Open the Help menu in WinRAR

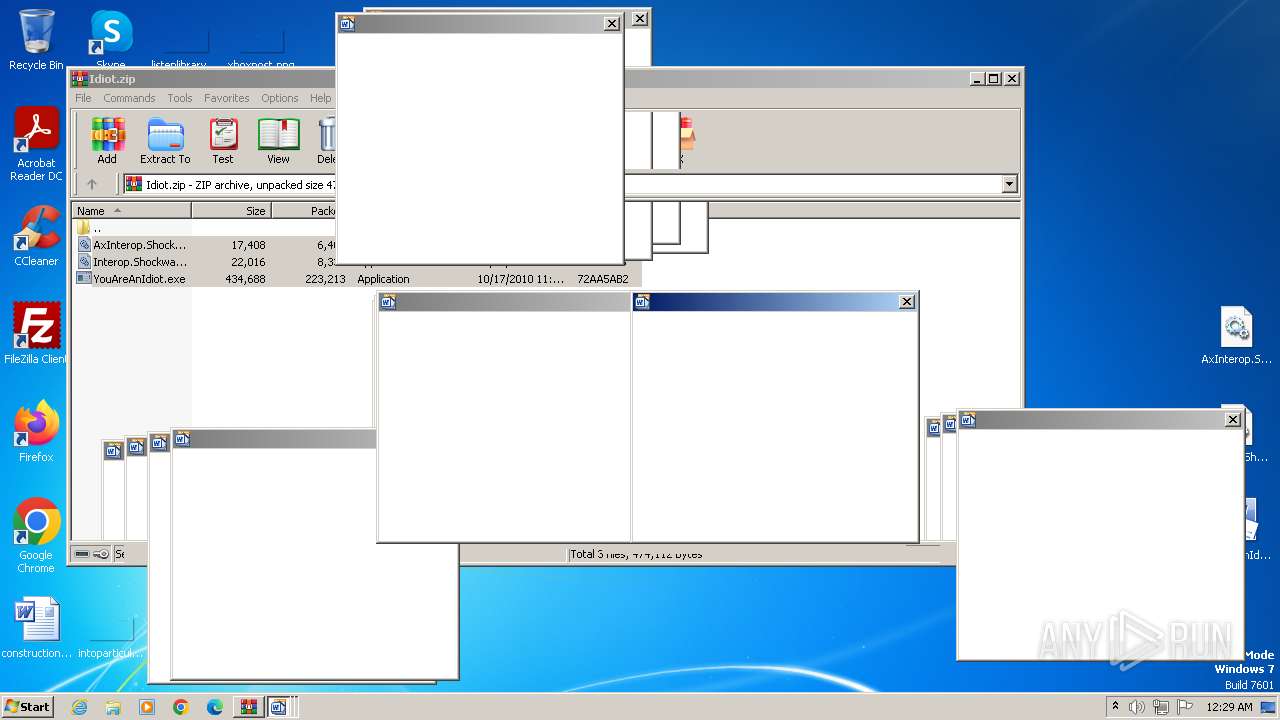pos(320,98)
